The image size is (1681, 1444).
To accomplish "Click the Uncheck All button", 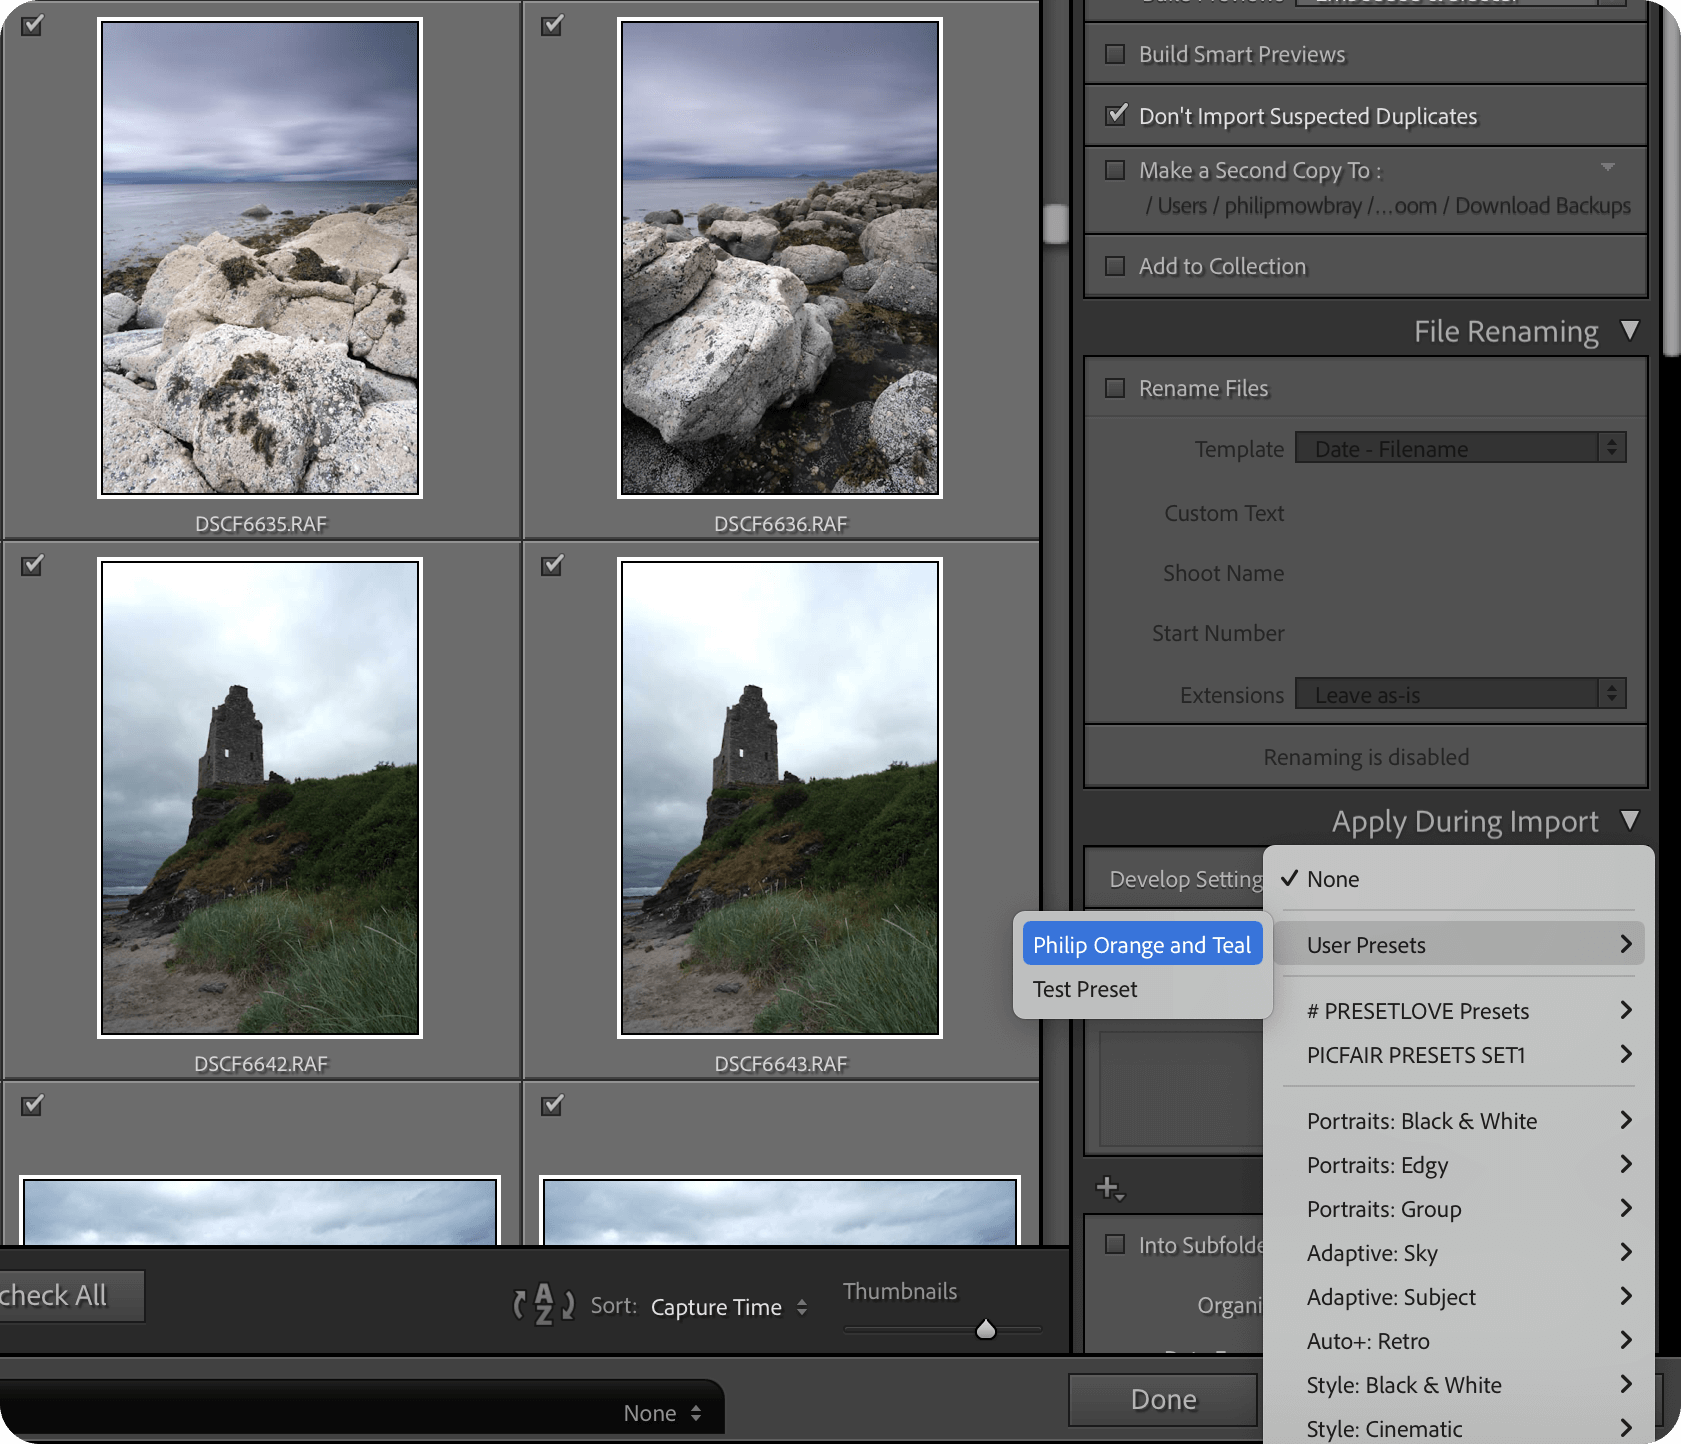I will coord(70,1295).
